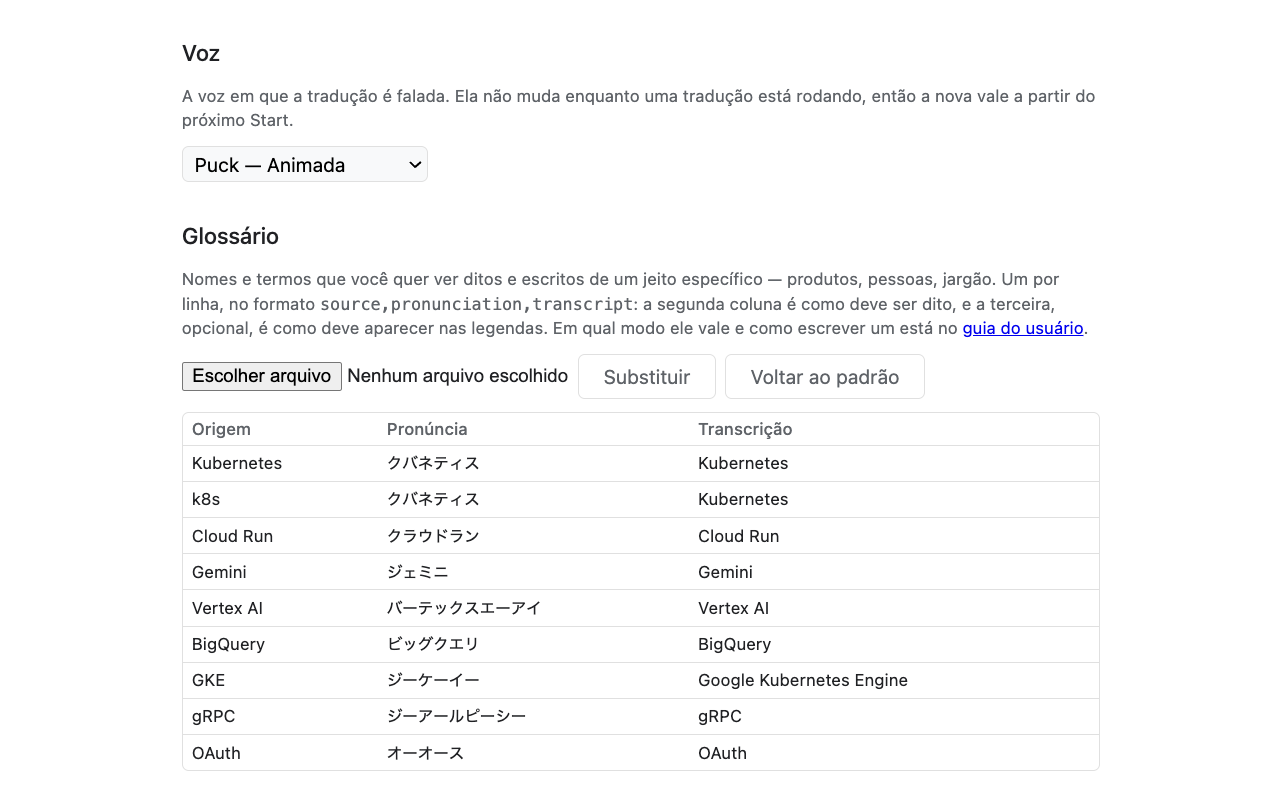Select the 'GKE' origin cell
1280x800 pixels.
(208, 680)
